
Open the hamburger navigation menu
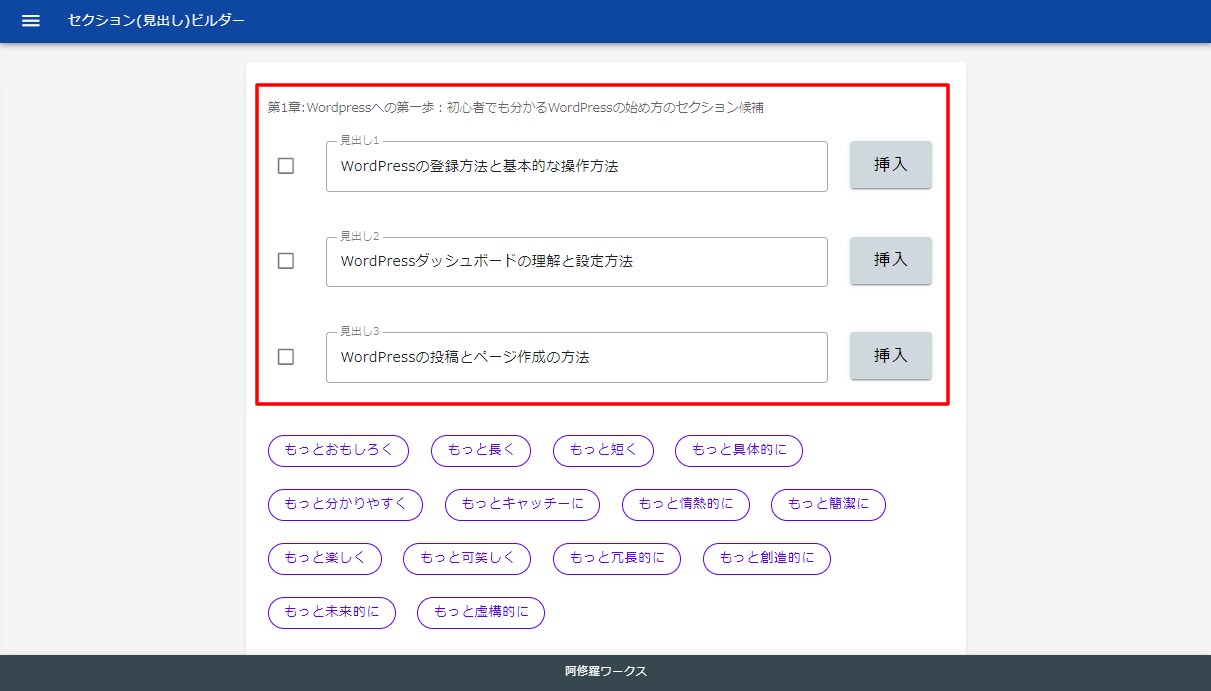(31, 21)
